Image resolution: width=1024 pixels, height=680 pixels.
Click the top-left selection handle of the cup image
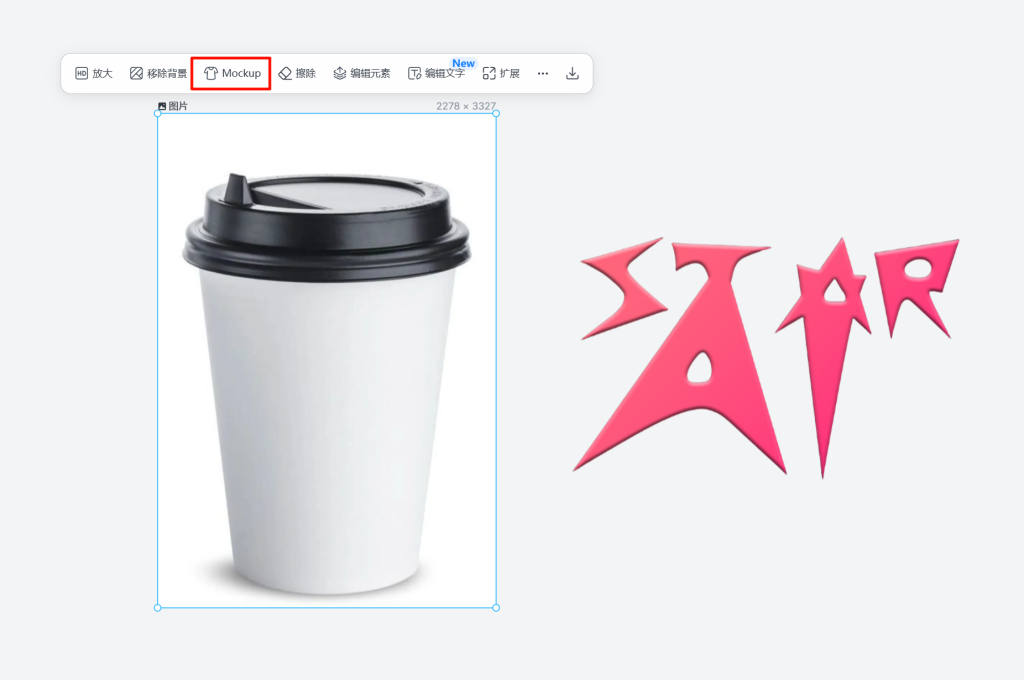click(x=157, y=113)
